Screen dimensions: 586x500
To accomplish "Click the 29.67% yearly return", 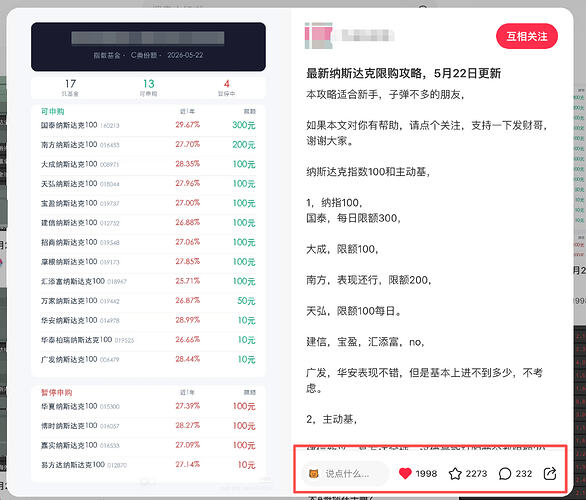I will pos(188,124).
